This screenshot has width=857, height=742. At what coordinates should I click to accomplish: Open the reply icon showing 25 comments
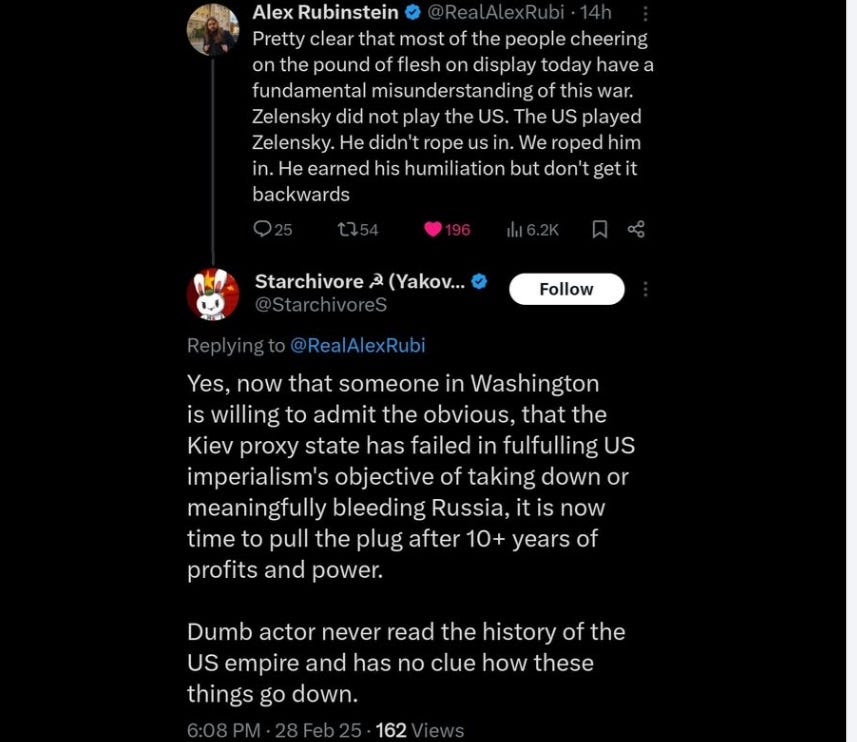tap(273, 229)
